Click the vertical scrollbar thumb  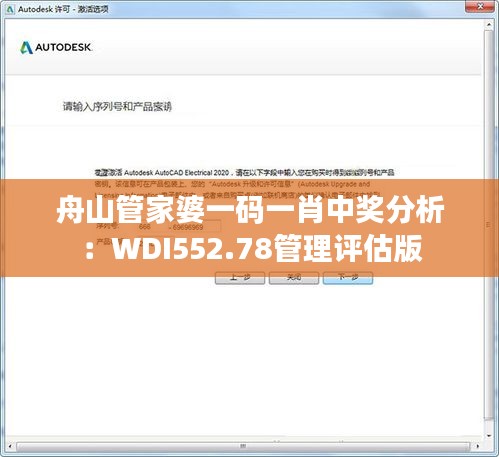489,225
